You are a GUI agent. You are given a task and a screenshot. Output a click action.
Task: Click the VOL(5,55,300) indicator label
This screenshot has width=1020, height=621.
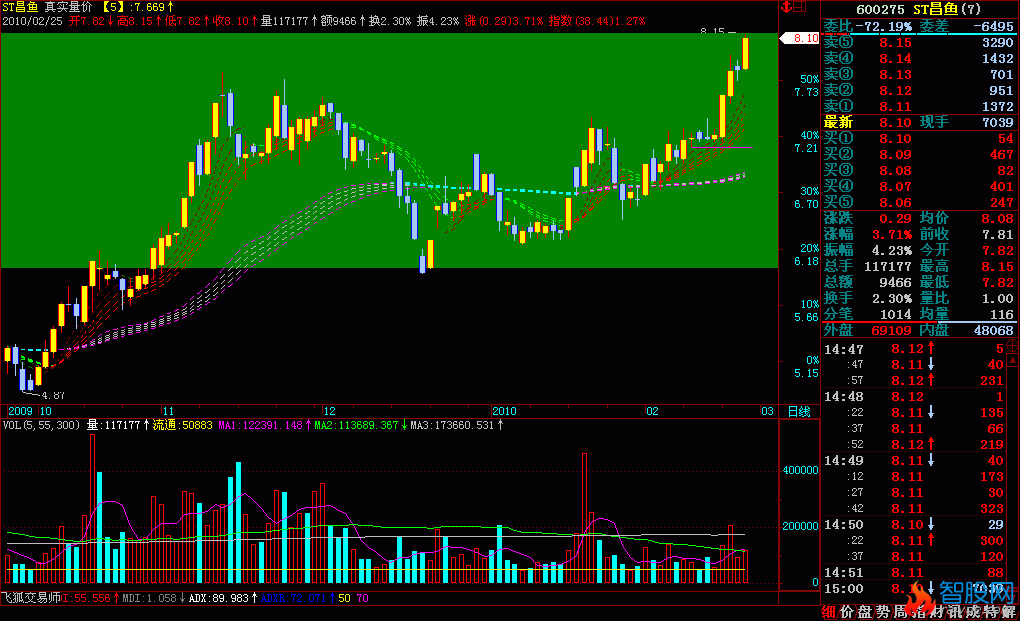42,425
